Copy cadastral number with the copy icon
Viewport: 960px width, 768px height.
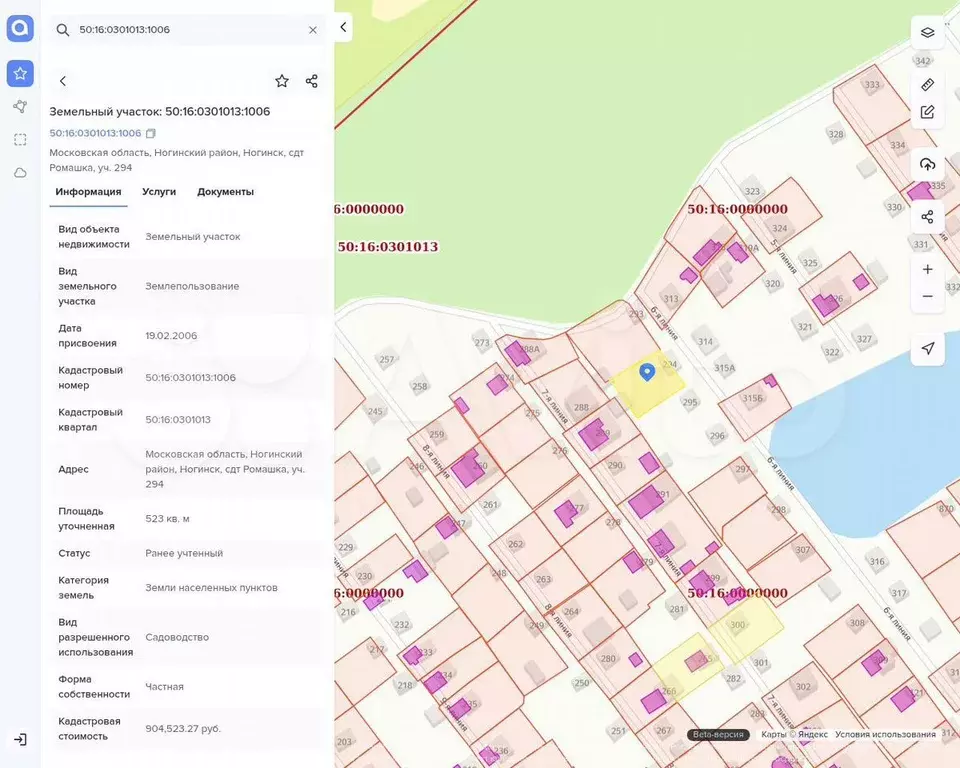(x=151, y=133)
